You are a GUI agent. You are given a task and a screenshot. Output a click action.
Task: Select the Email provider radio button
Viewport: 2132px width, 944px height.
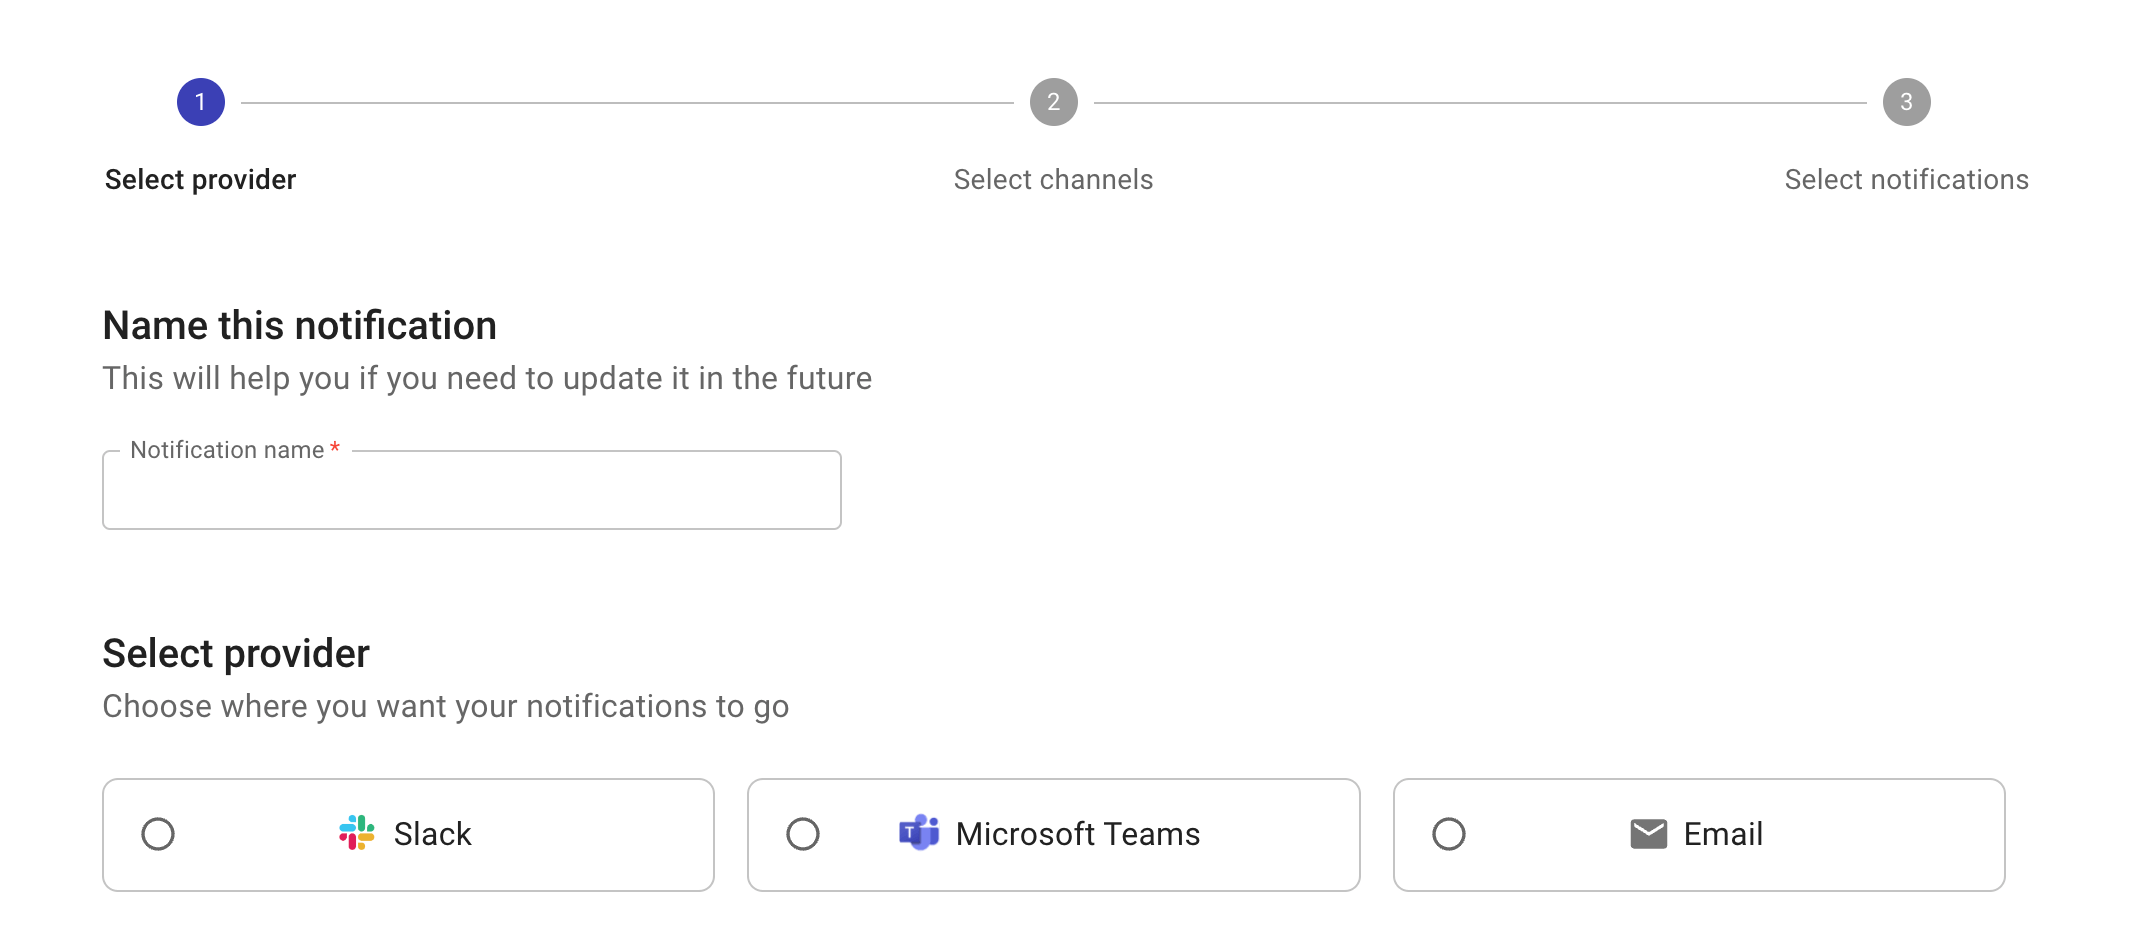coord(1449,834)
